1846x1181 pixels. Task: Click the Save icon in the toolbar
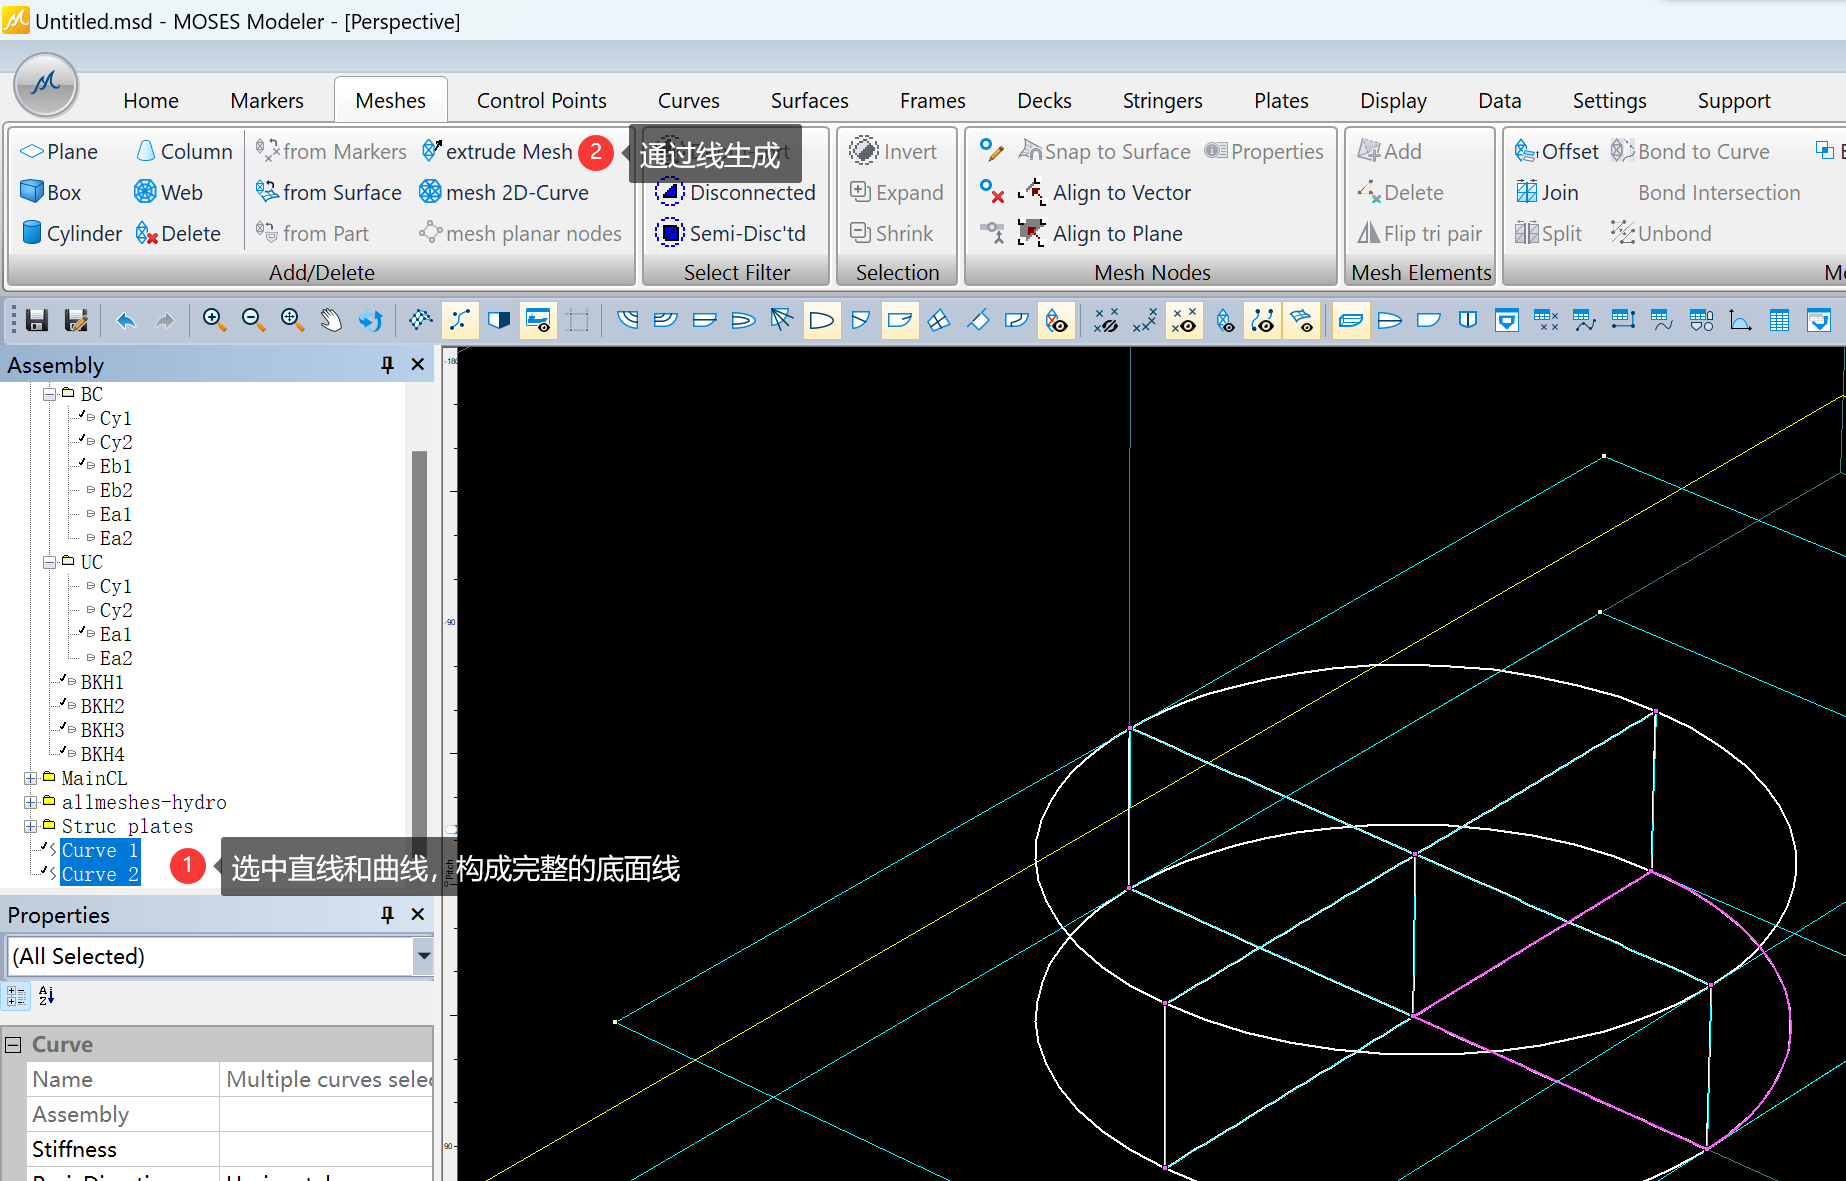[x=37, y=320]
